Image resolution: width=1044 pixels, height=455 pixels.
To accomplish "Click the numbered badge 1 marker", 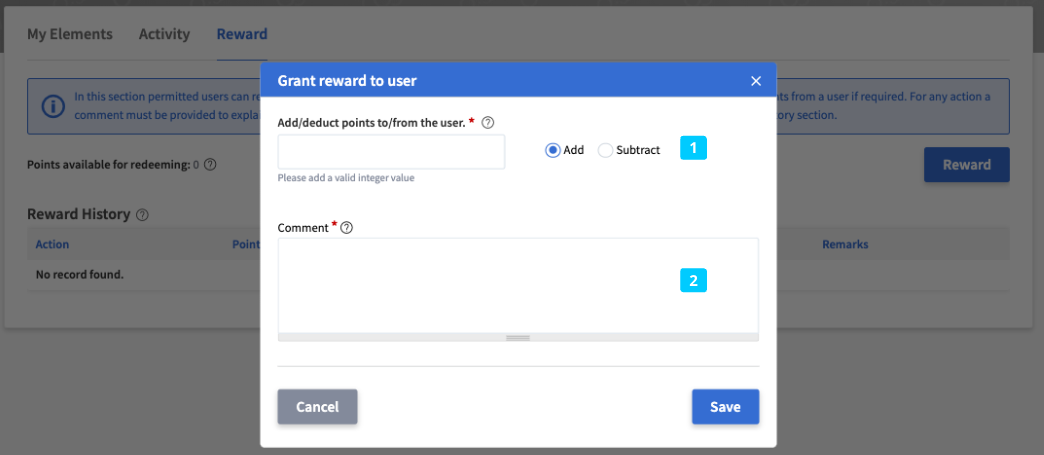I will (693, 148).
